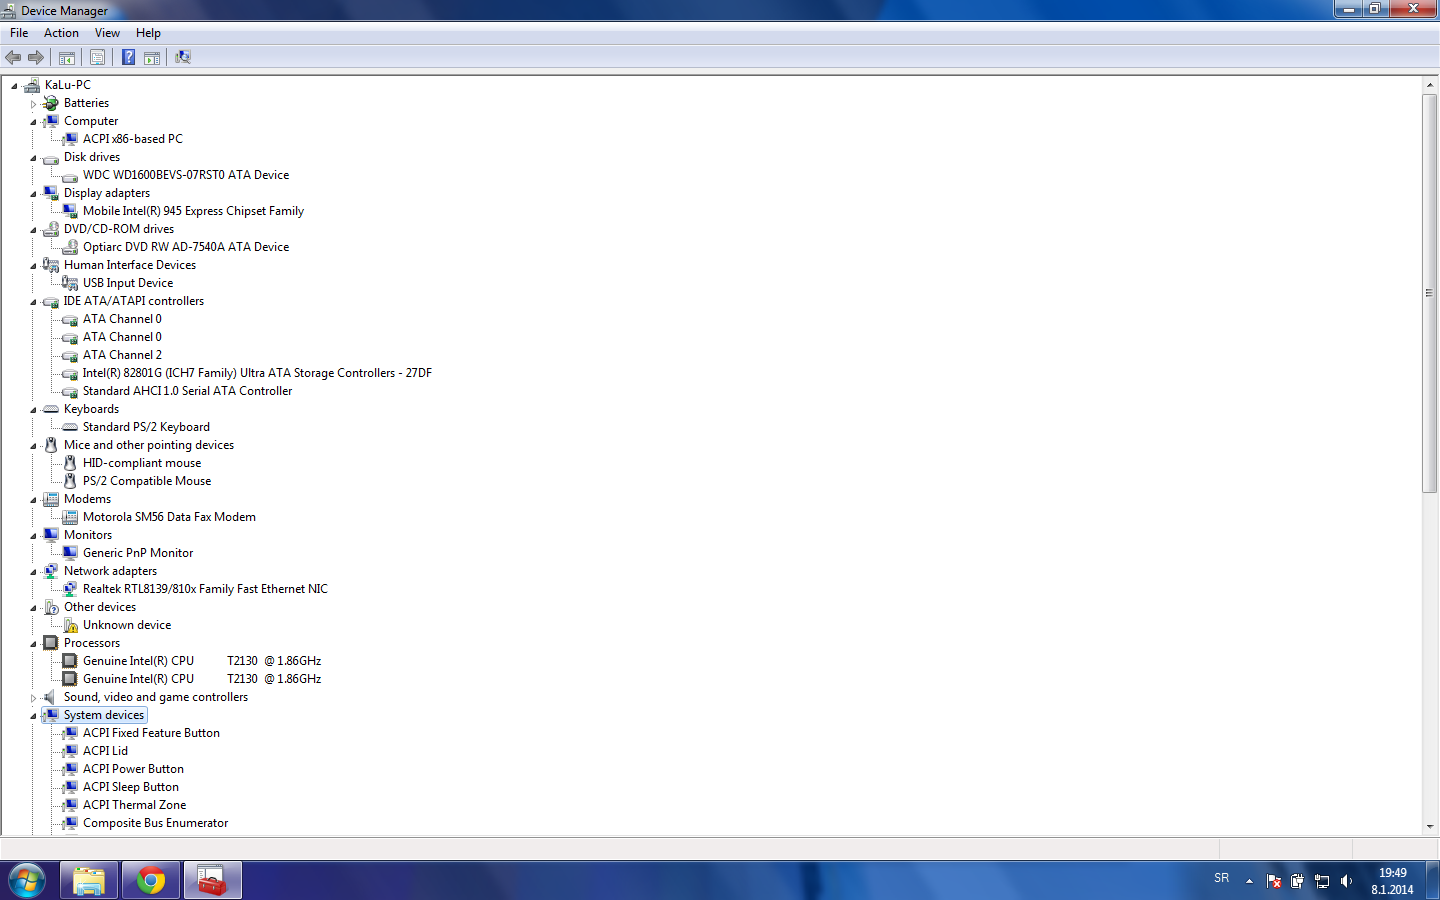
Task: Collapse the Display adapters category
Action: point(33,194)
